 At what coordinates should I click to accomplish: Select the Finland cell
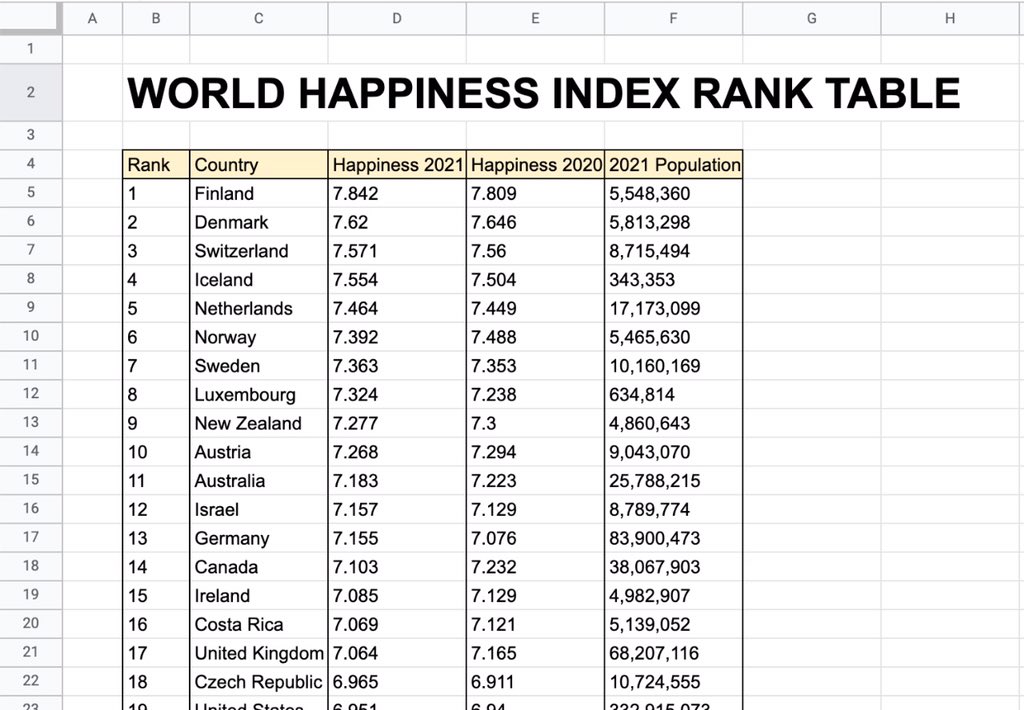tap(259, 193)
